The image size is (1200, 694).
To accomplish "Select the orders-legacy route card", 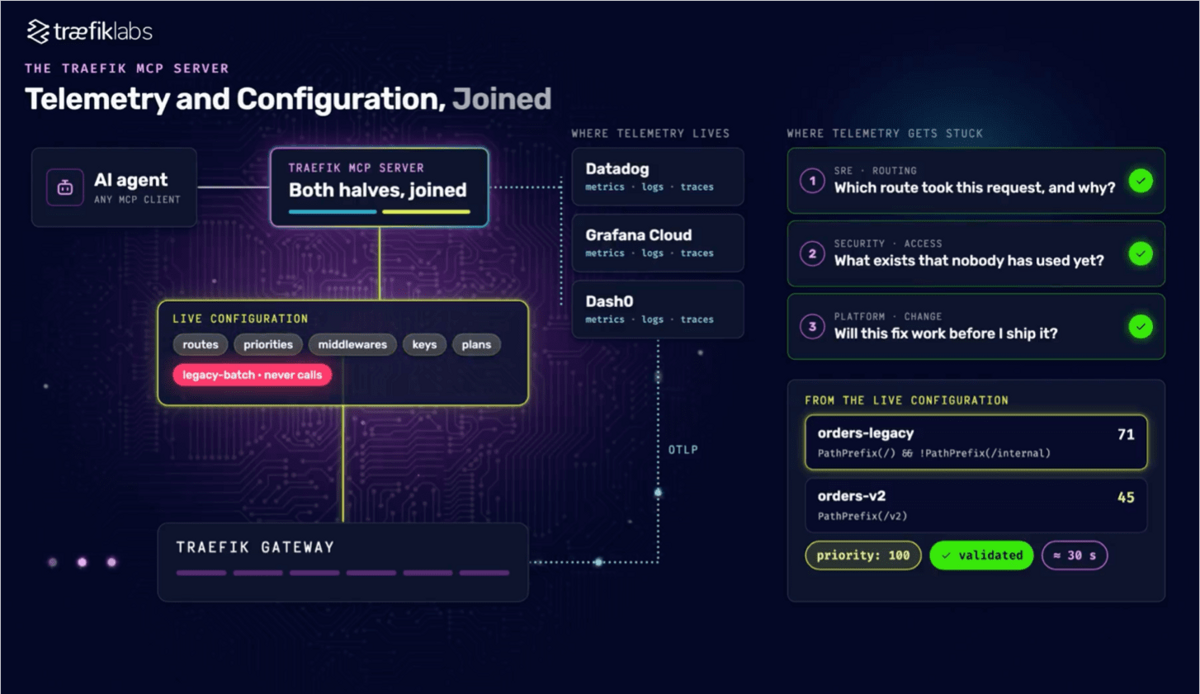I will 976,443.
